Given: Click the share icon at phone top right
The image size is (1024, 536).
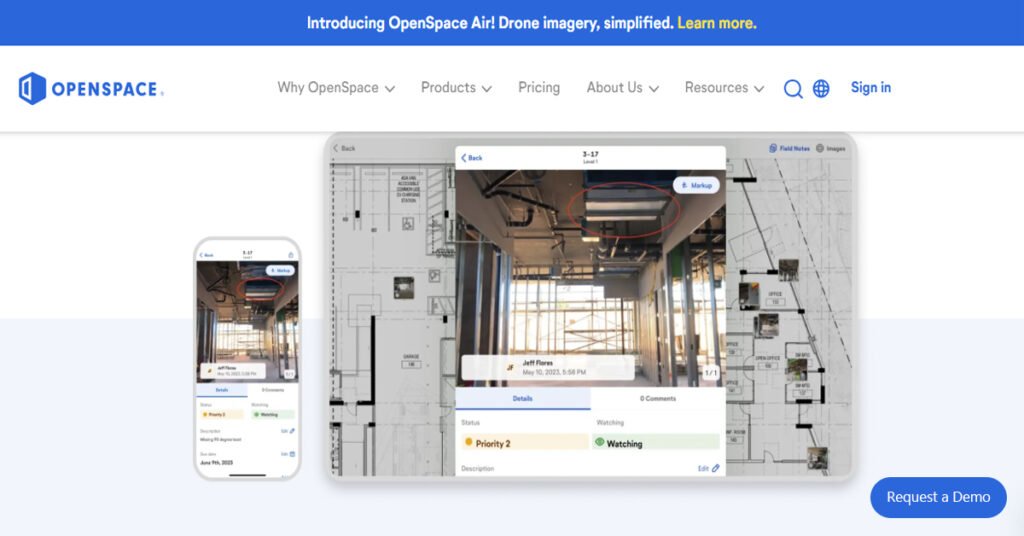Looking at the screenshot, I should pyautogui.click(x=291, y=255).
